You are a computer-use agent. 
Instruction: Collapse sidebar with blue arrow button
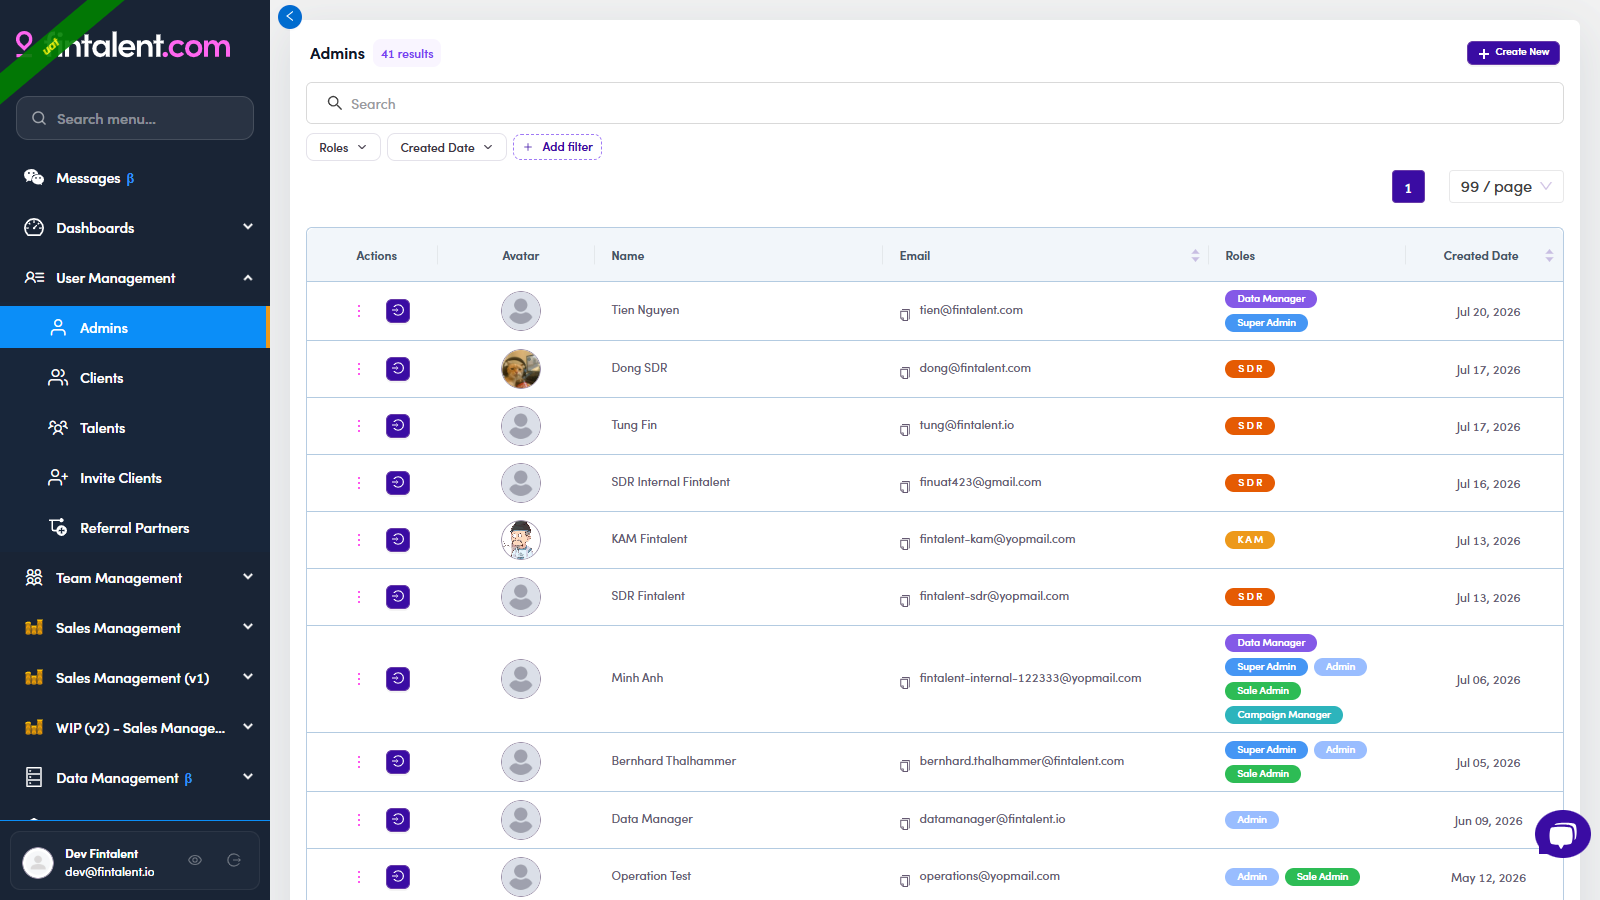(x=290, y=16)
